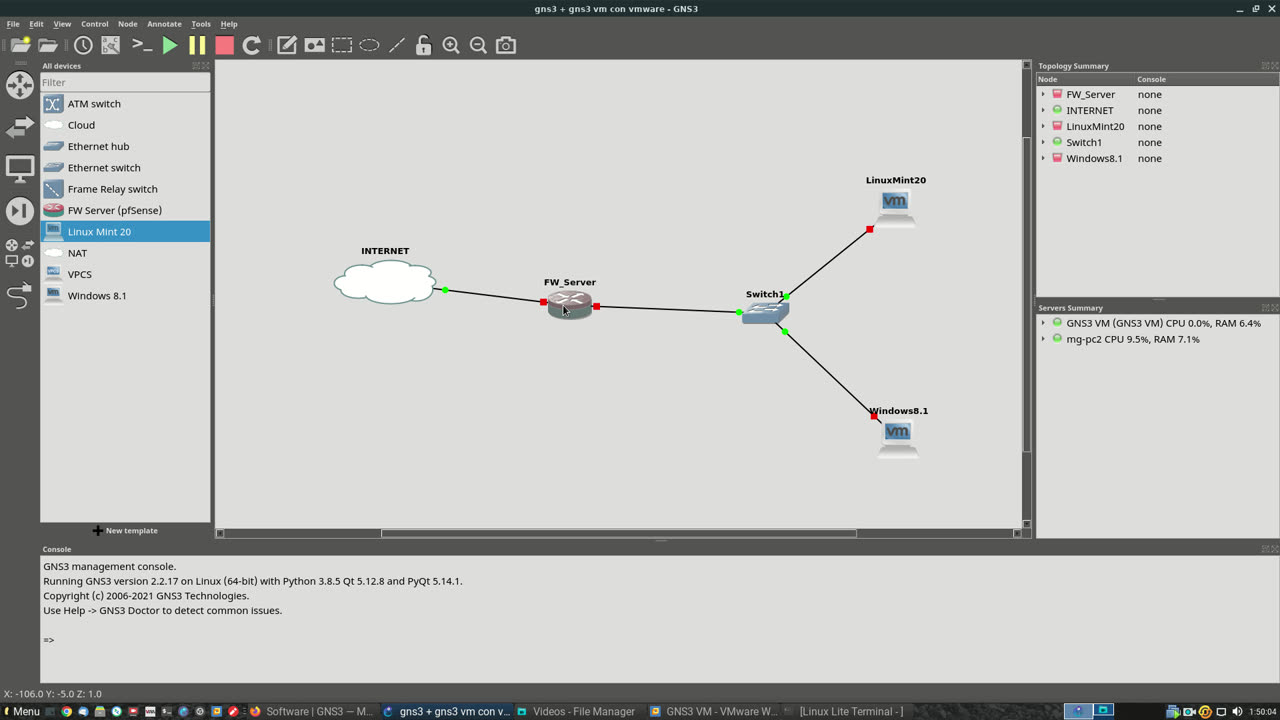Click the Node column header
The width and height of the screenshot is (1280, 720).
(1084, 79)
